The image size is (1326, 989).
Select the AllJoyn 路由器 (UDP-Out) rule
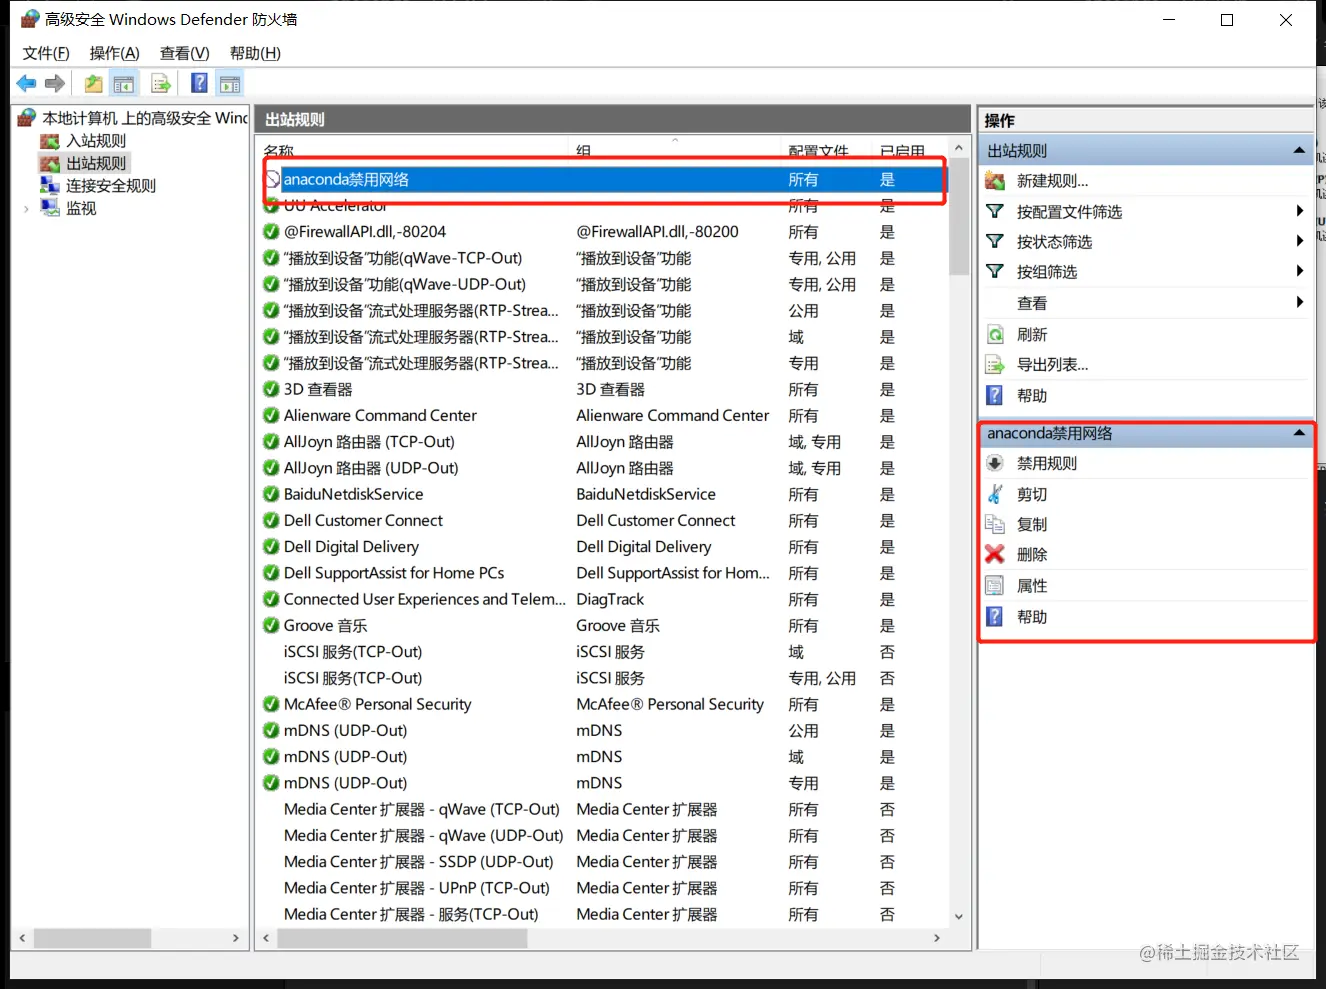pos(371,468)
